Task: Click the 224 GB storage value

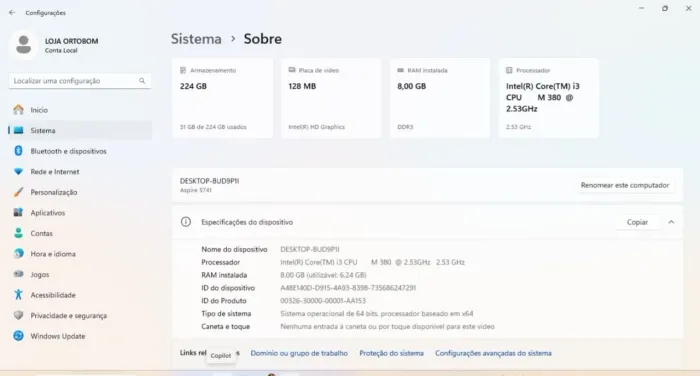Action: pos(193,86)
